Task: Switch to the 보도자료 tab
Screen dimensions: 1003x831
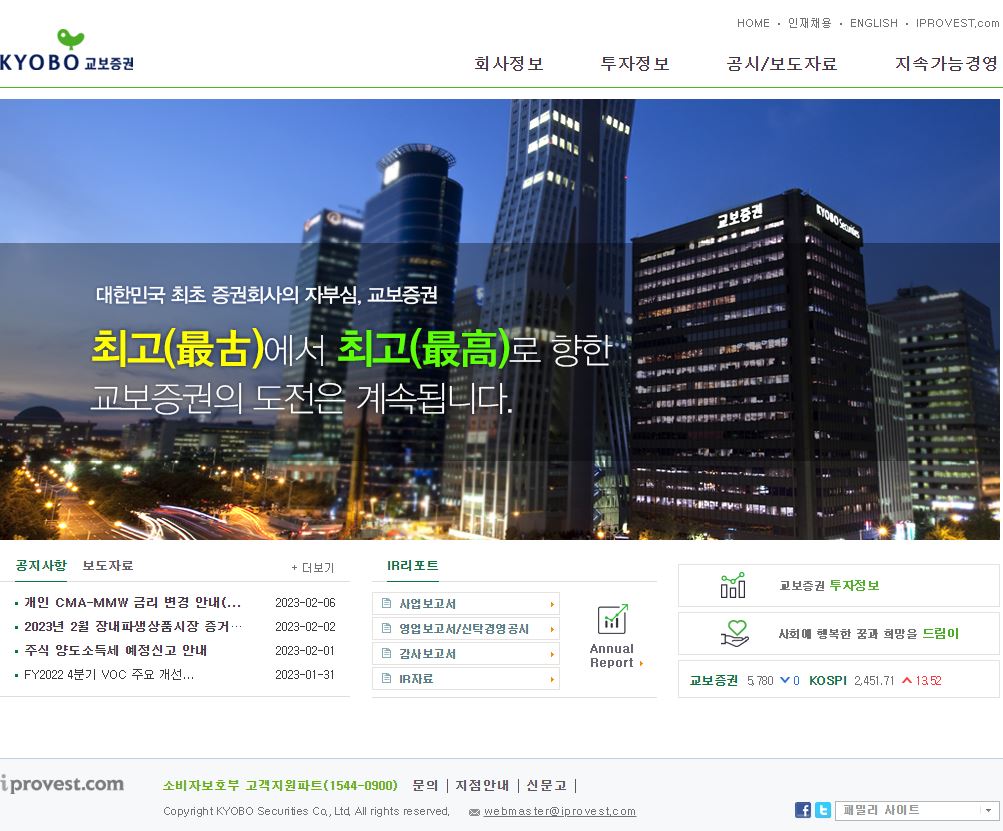Action: click(x=107, y=566)
